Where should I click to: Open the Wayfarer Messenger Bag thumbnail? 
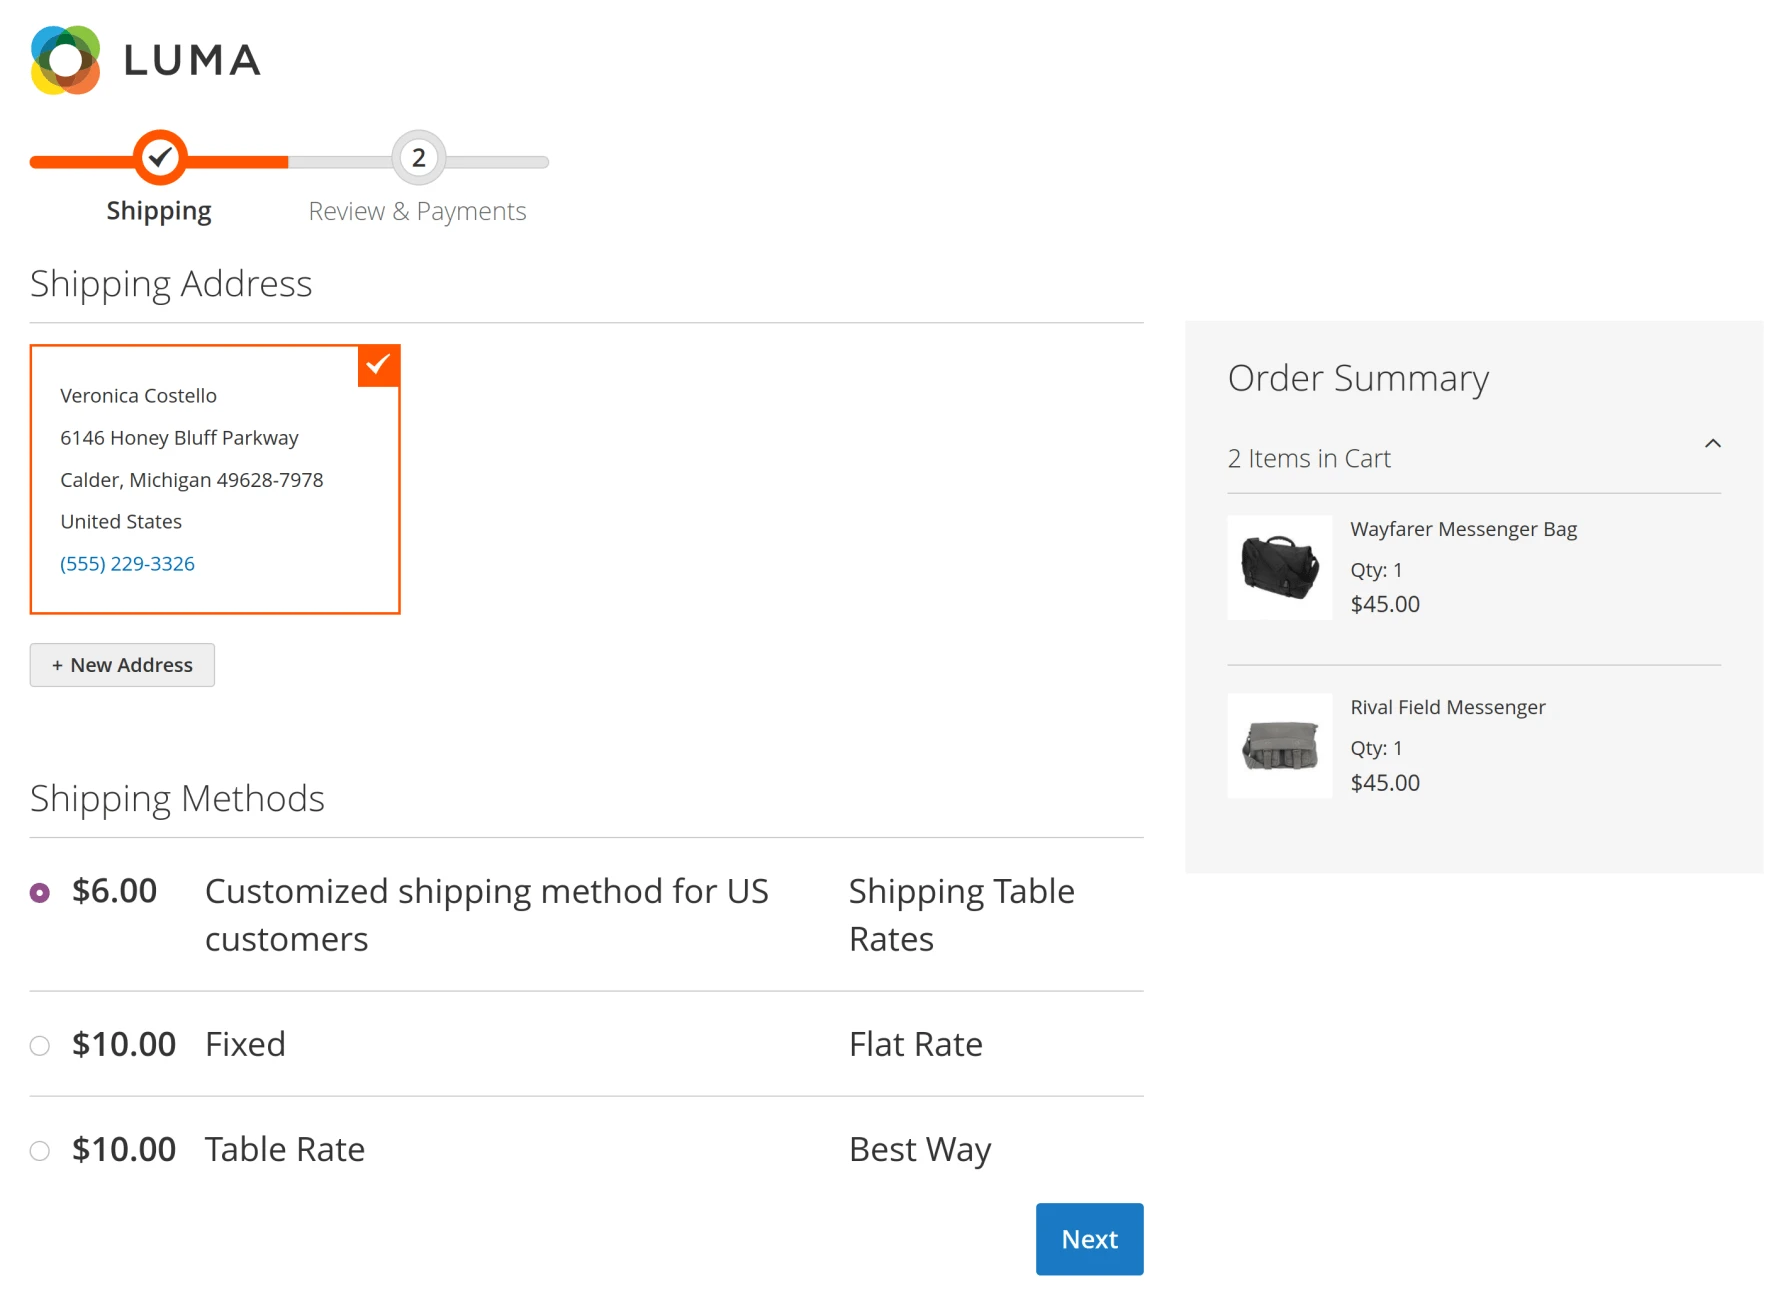[1279, 567]
